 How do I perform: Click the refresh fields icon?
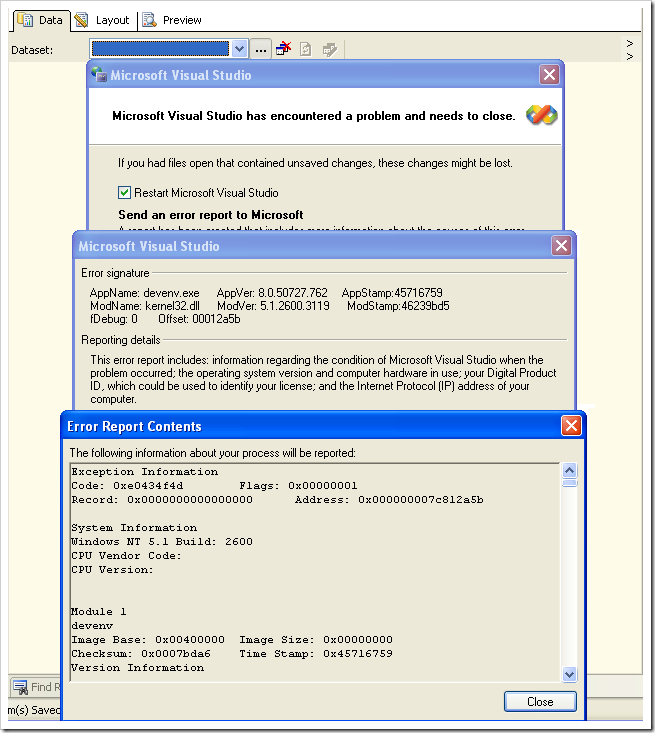[x=306, y=49]
